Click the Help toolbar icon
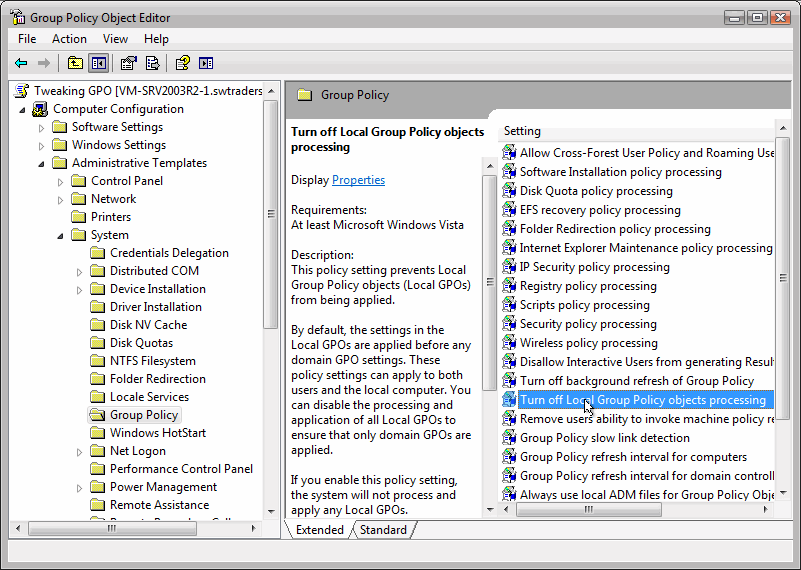 click(182, 63)
